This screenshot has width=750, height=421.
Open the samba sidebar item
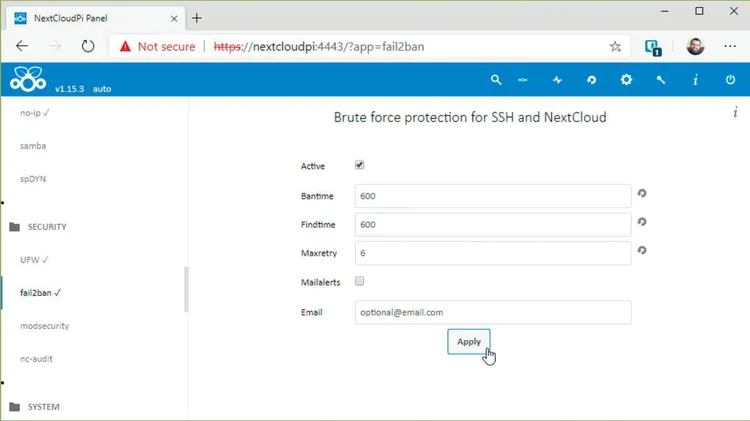tap(33, 146)
